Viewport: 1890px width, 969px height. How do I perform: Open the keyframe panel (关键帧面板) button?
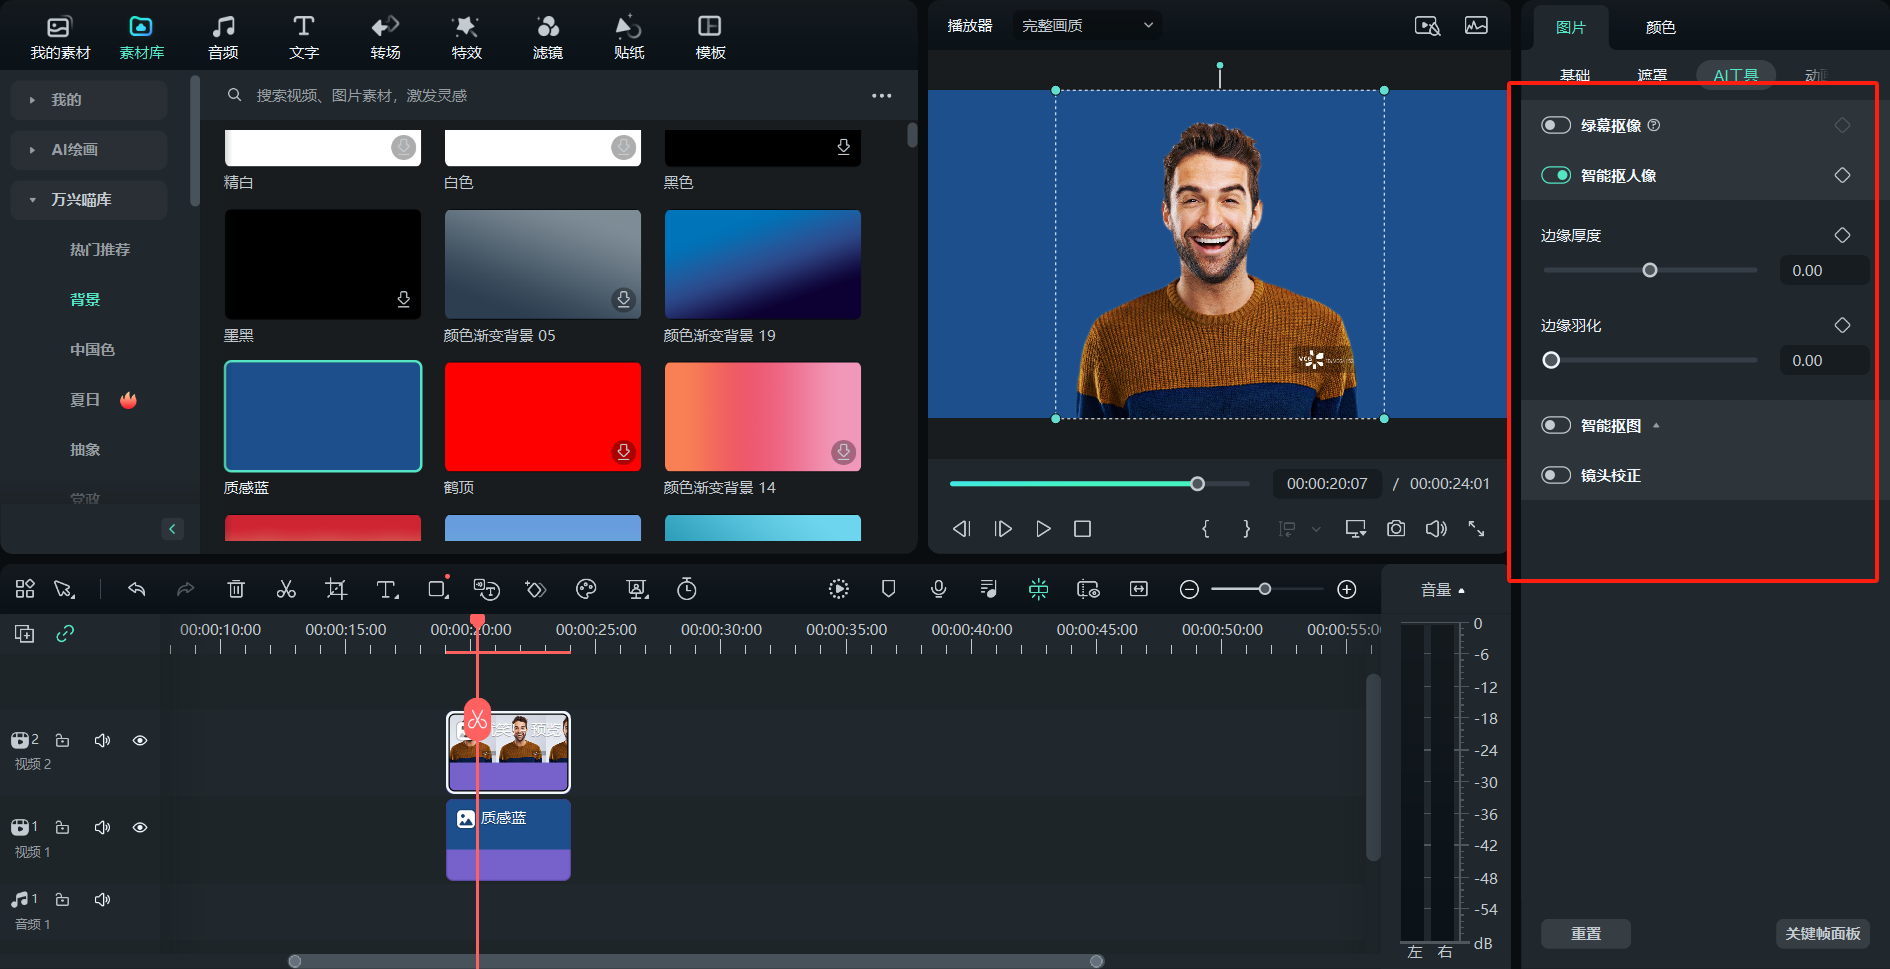1822,933
